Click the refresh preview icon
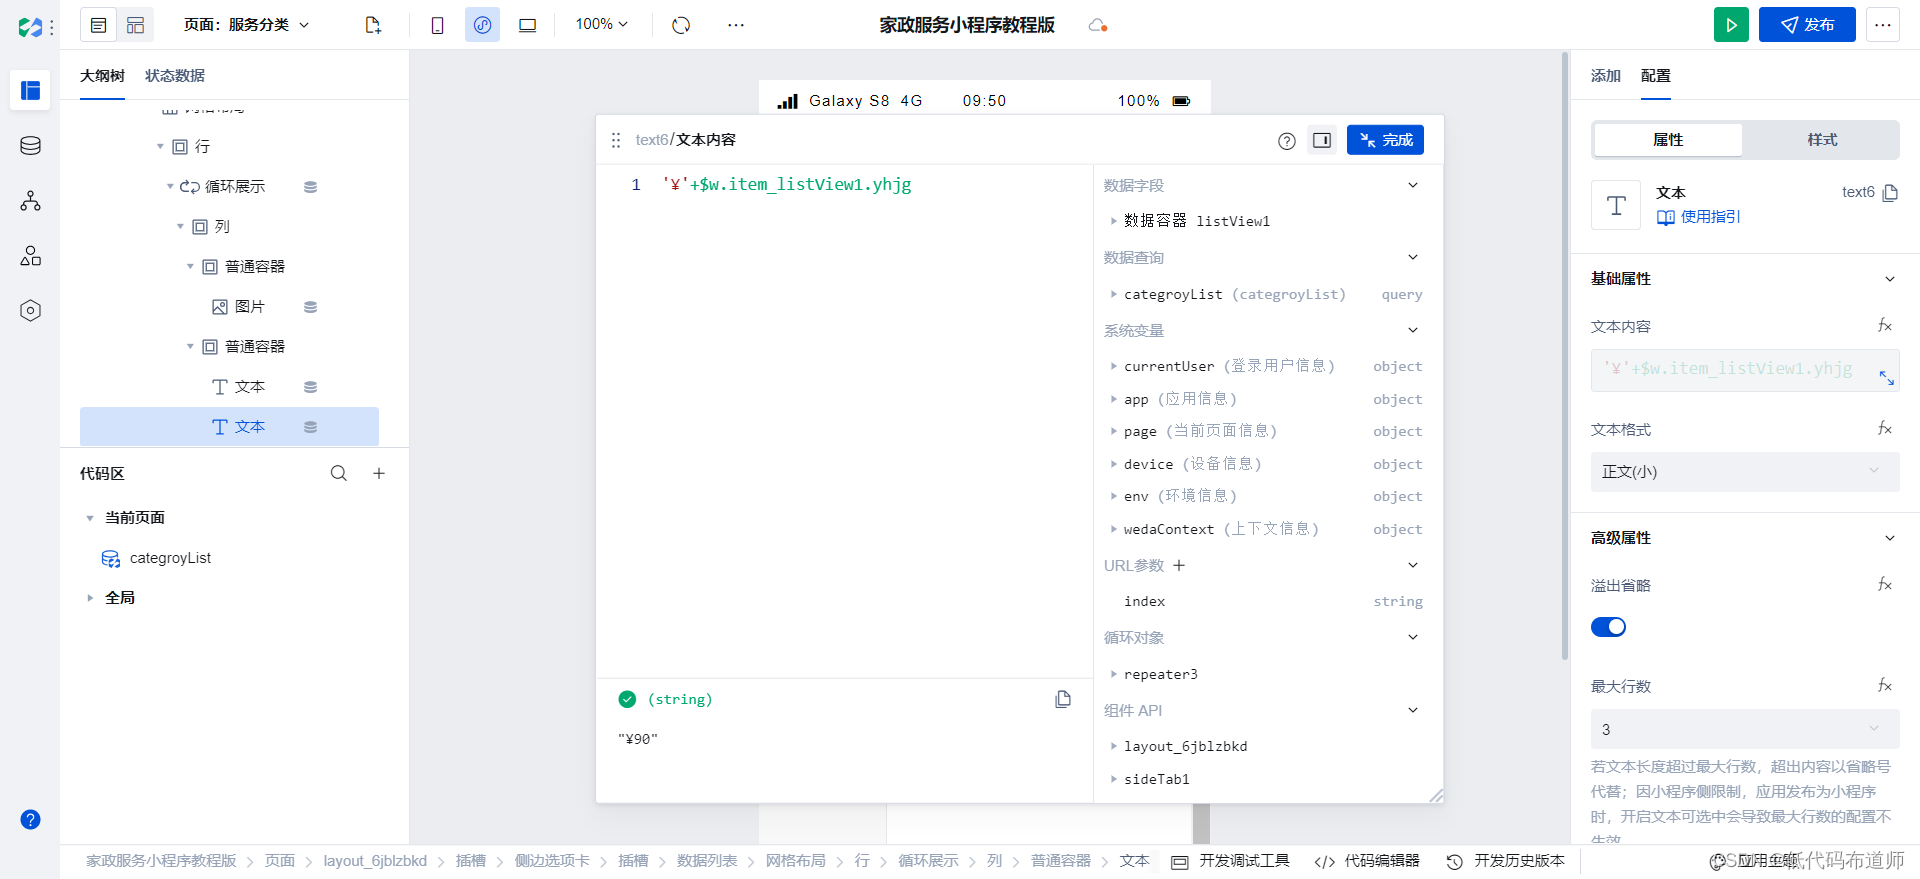The height and width of the screenshot is (879, 1920). [x=681, y=25]
